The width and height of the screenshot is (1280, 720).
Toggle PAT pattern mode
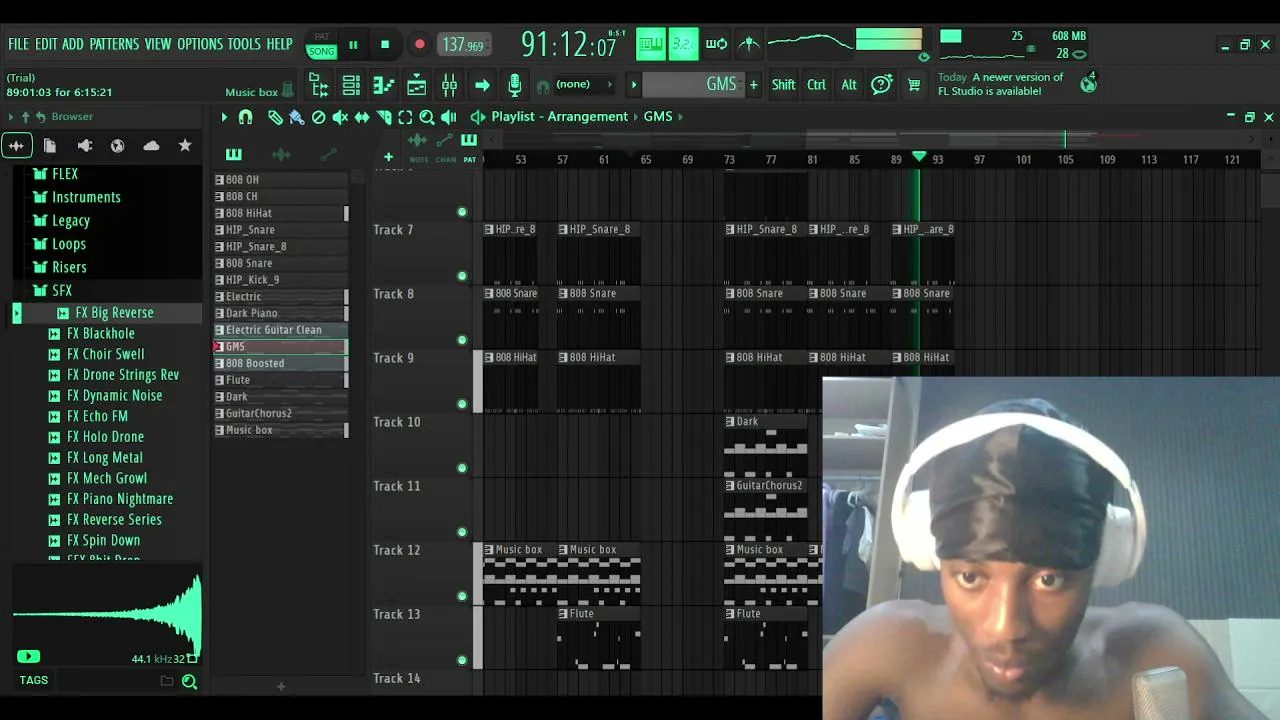pyautogui.click(x=322, y=37)
